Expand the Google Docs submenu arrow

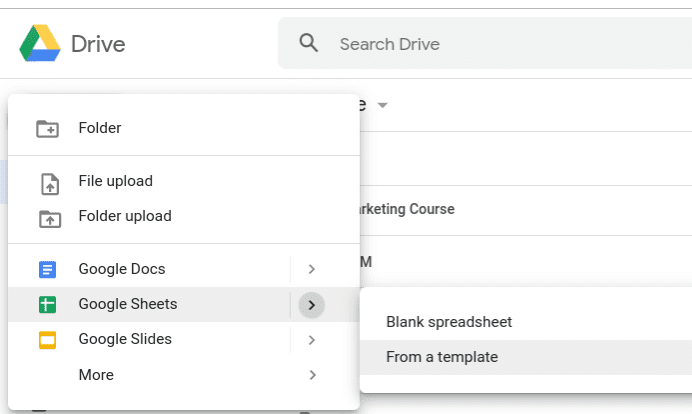click(312, 269)
